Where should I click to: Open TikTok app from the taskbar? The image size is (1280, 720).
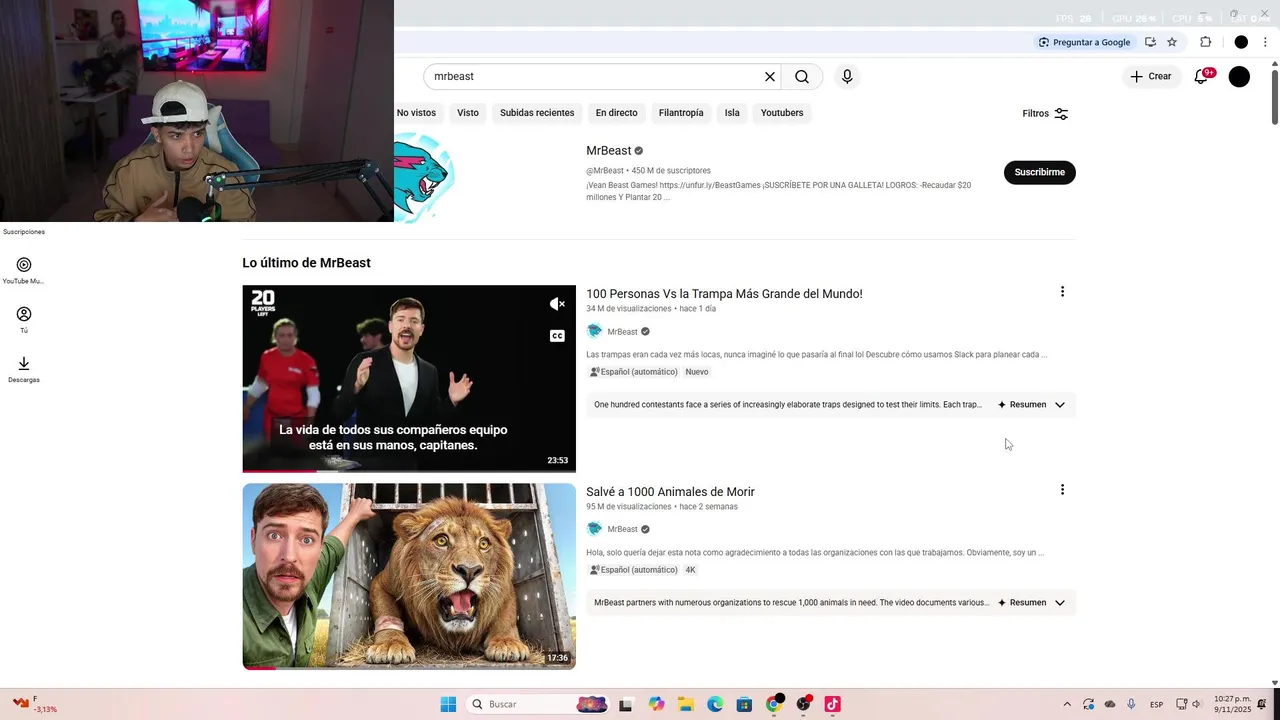pos(832,704)
